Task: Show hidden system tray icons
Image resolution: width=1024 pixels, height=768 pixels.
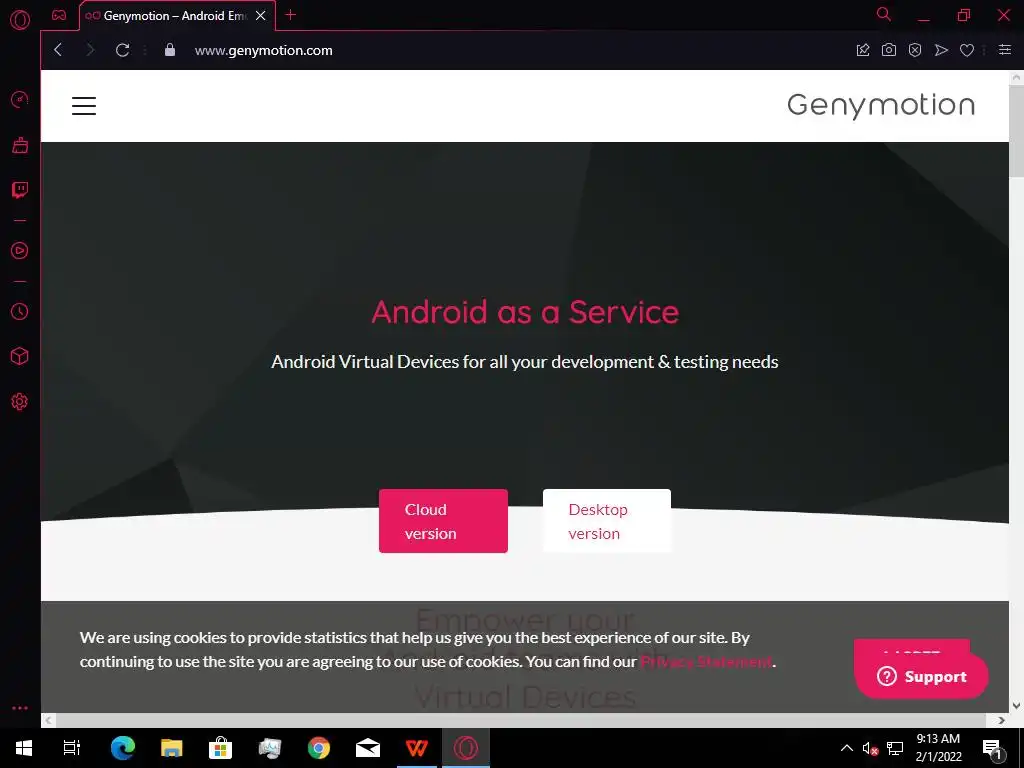Action: coord(846,748)
